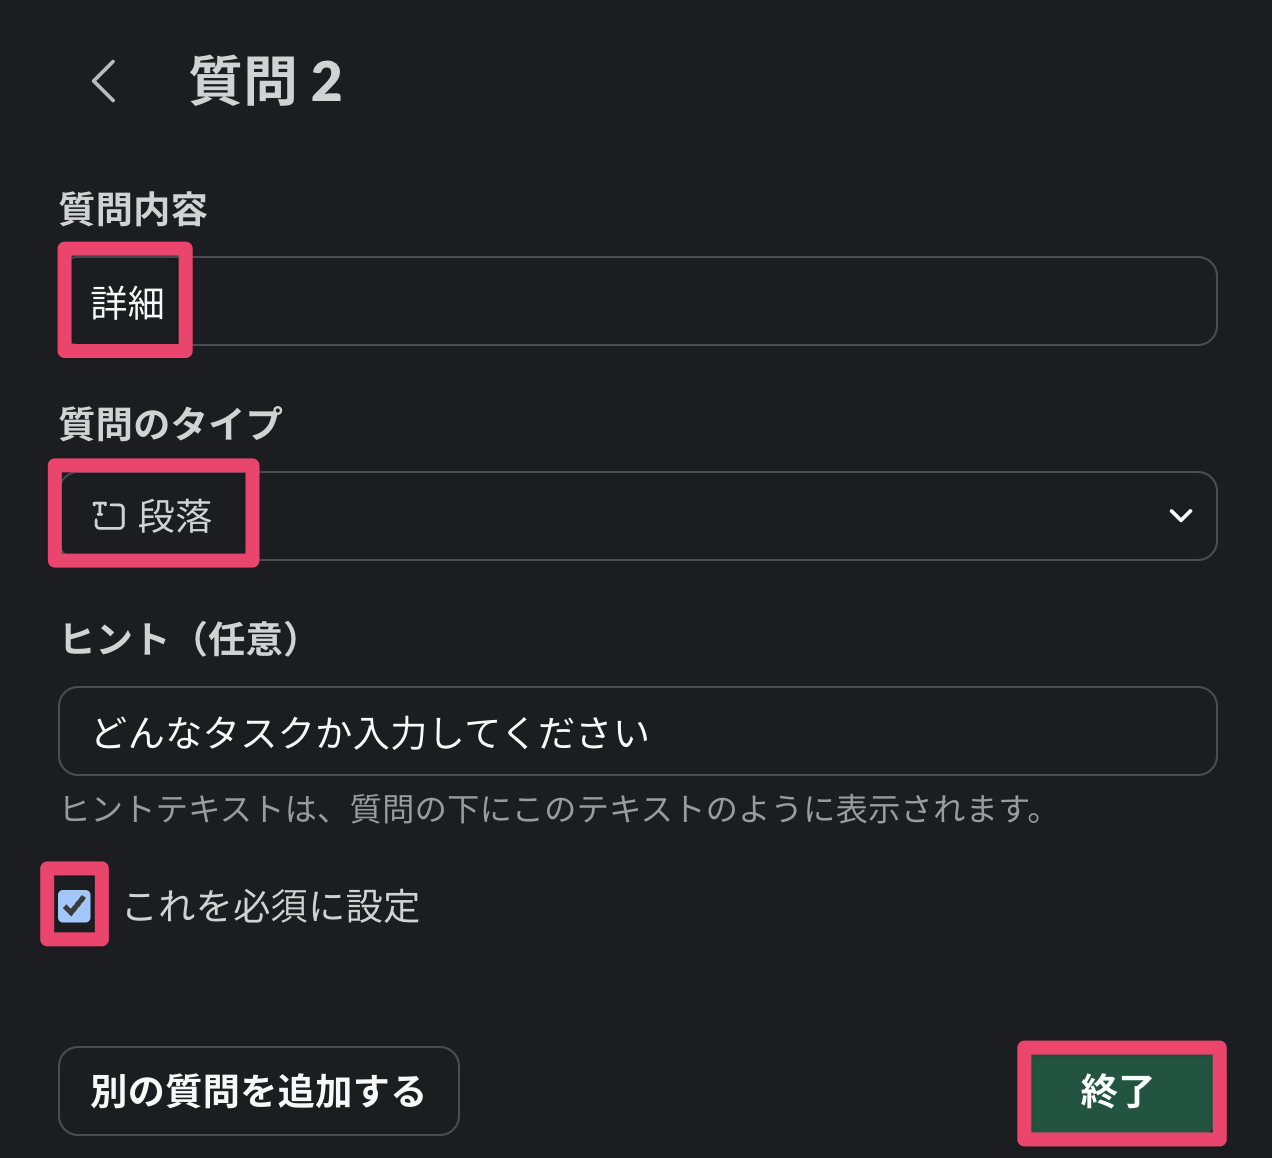Click 別の質問を追加する button
The width and height of the screenshot is (1272, 1158).
tap(258, 1091)
